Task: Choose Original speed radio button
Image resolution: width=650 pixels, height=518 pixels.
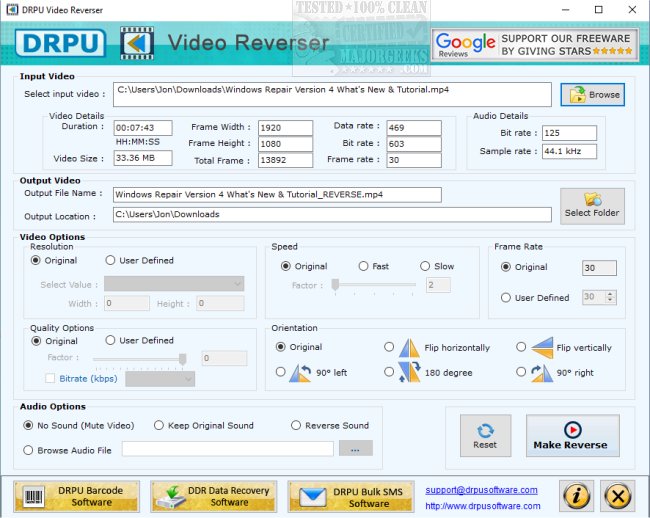Action: point(286,266)
